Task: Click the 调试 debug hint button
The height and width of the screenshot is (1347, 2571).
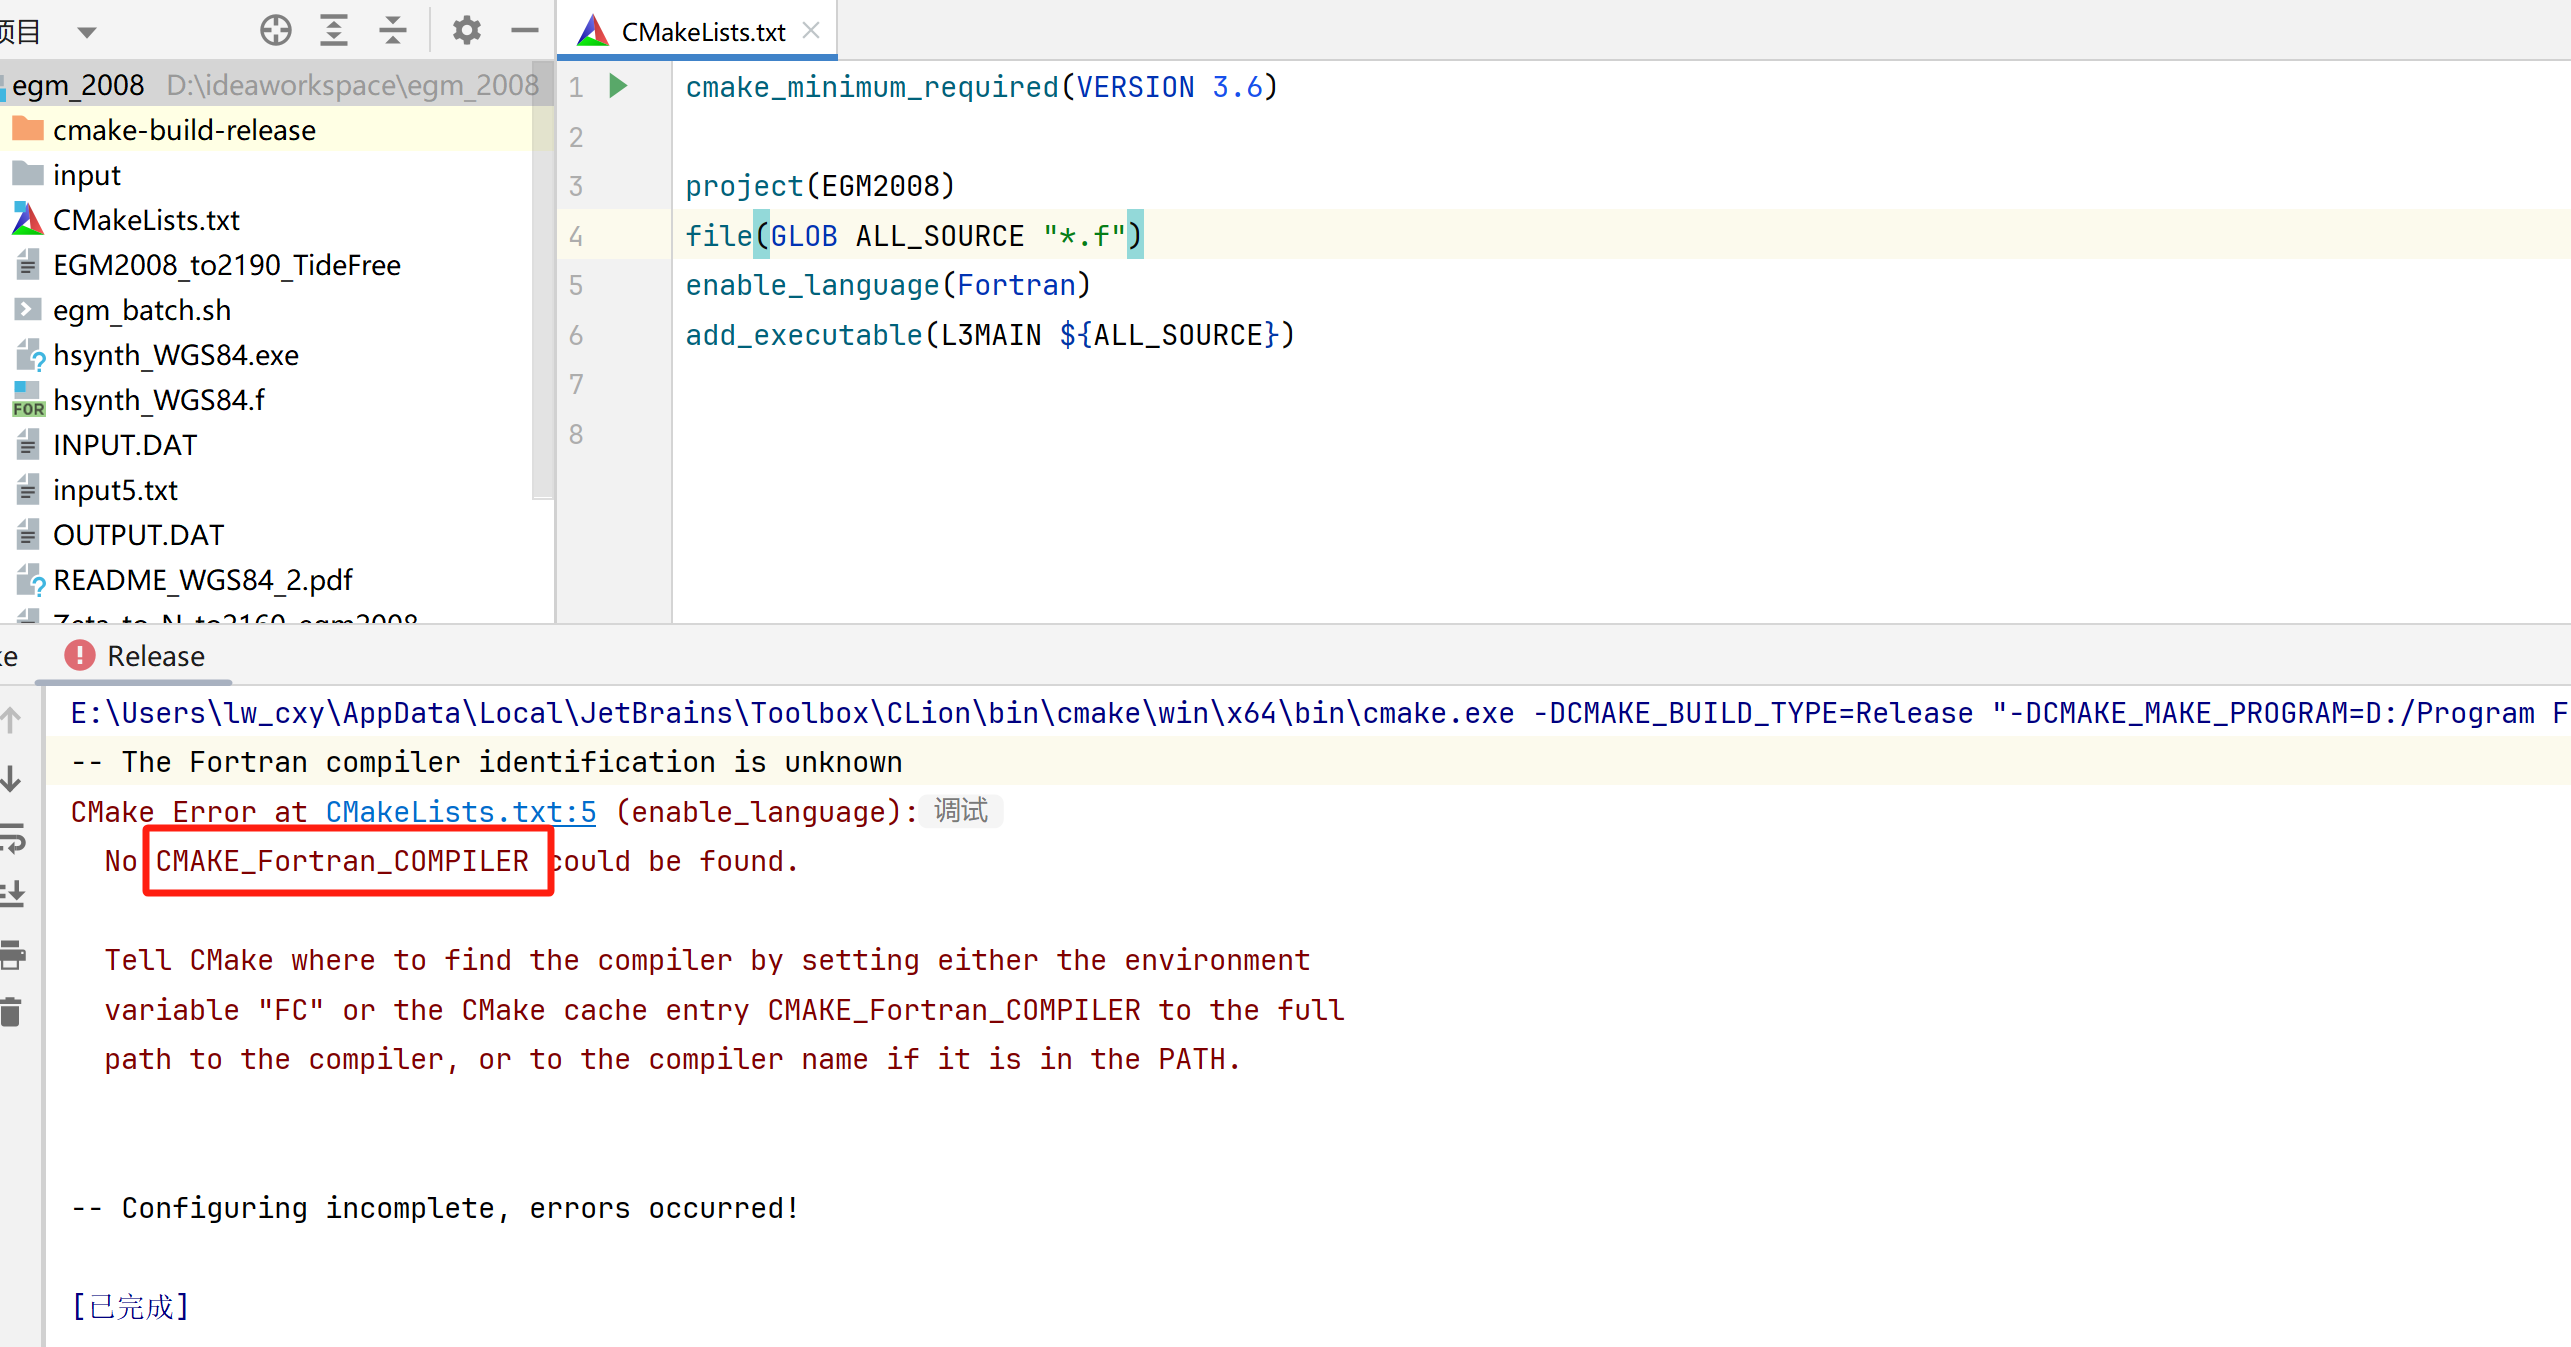Action: 961,810
